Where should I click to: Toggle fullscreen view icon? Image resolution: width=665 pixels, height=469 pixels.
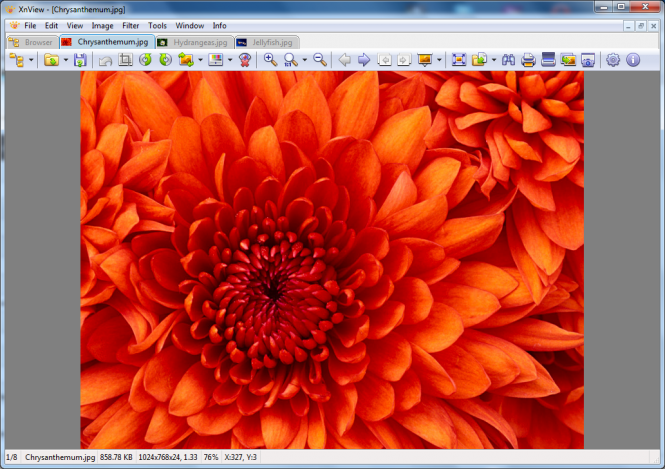coord(459,60)
